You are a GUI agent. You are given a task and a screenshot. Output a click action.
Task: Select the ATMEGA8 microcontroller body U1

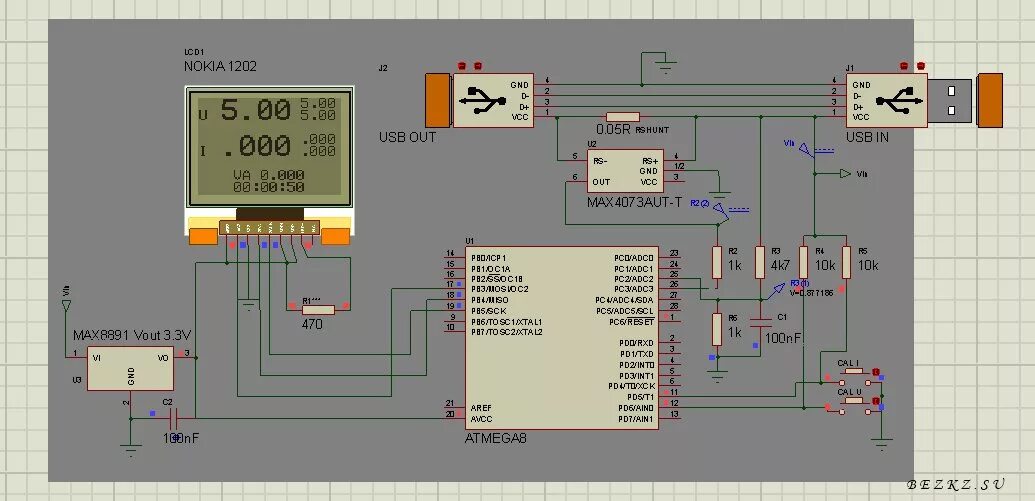tap(562, 338)
